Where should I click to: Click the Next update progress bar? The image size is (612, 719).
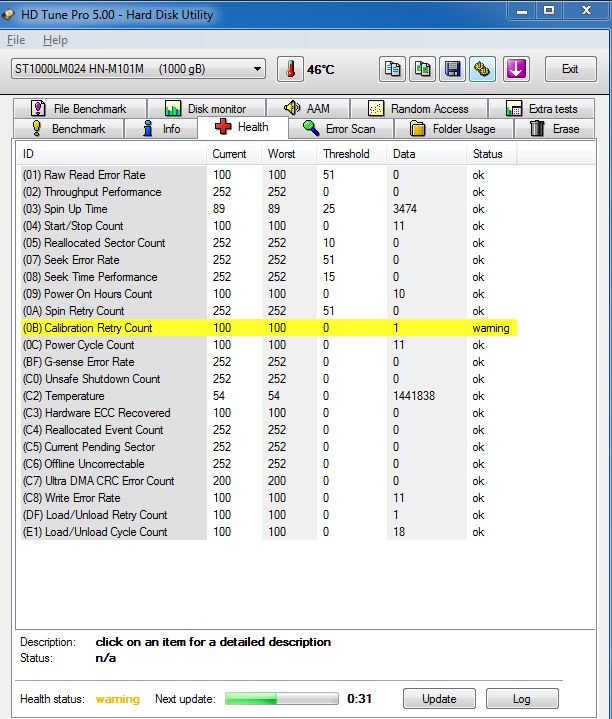(x=281, y=699)
